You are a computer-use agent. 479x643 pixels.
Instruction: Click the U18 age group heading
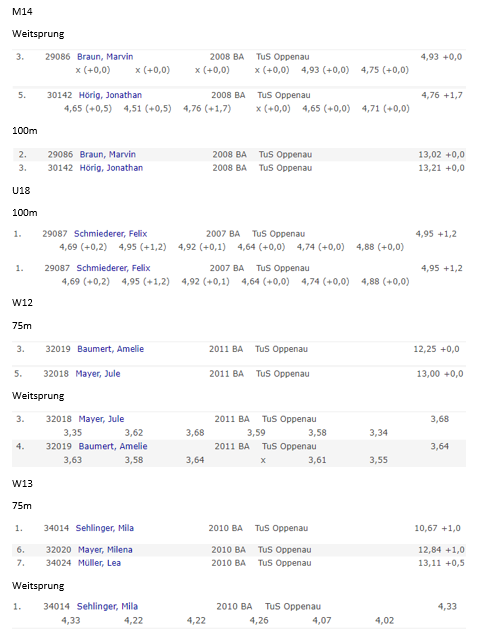click(21, 190)
